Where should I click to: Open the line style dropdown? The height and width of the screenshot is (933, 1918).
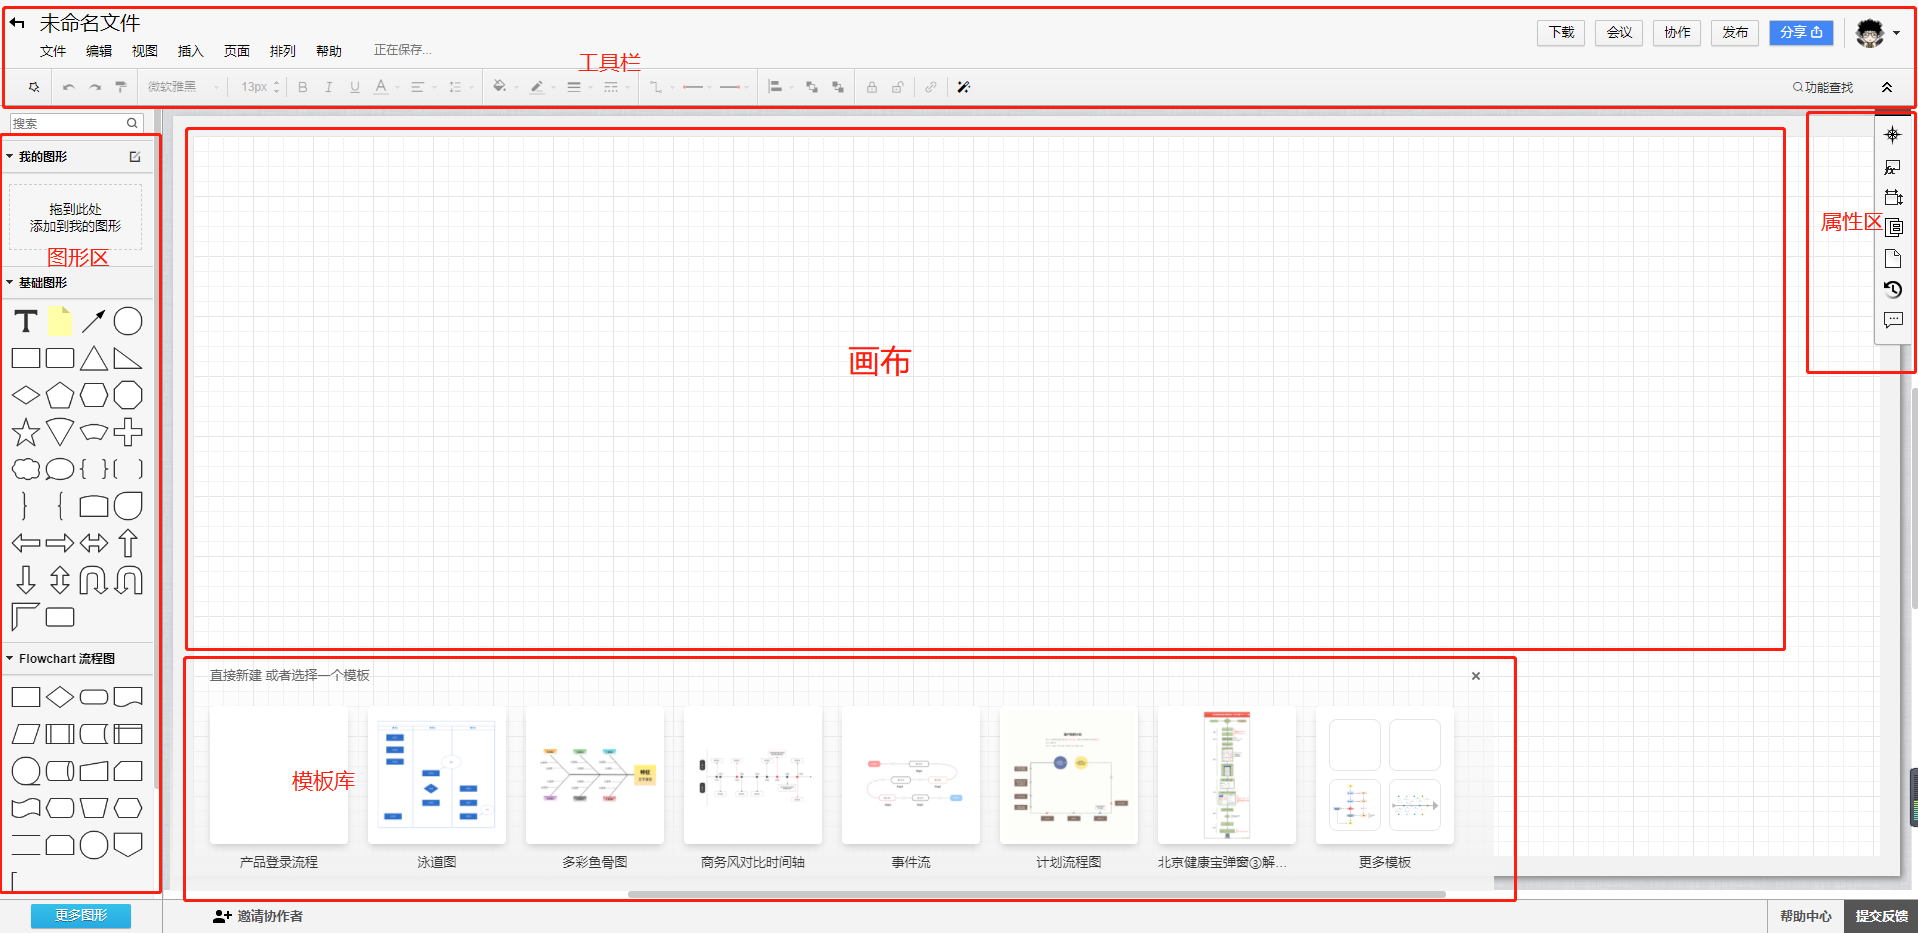(x=616, y=87)
